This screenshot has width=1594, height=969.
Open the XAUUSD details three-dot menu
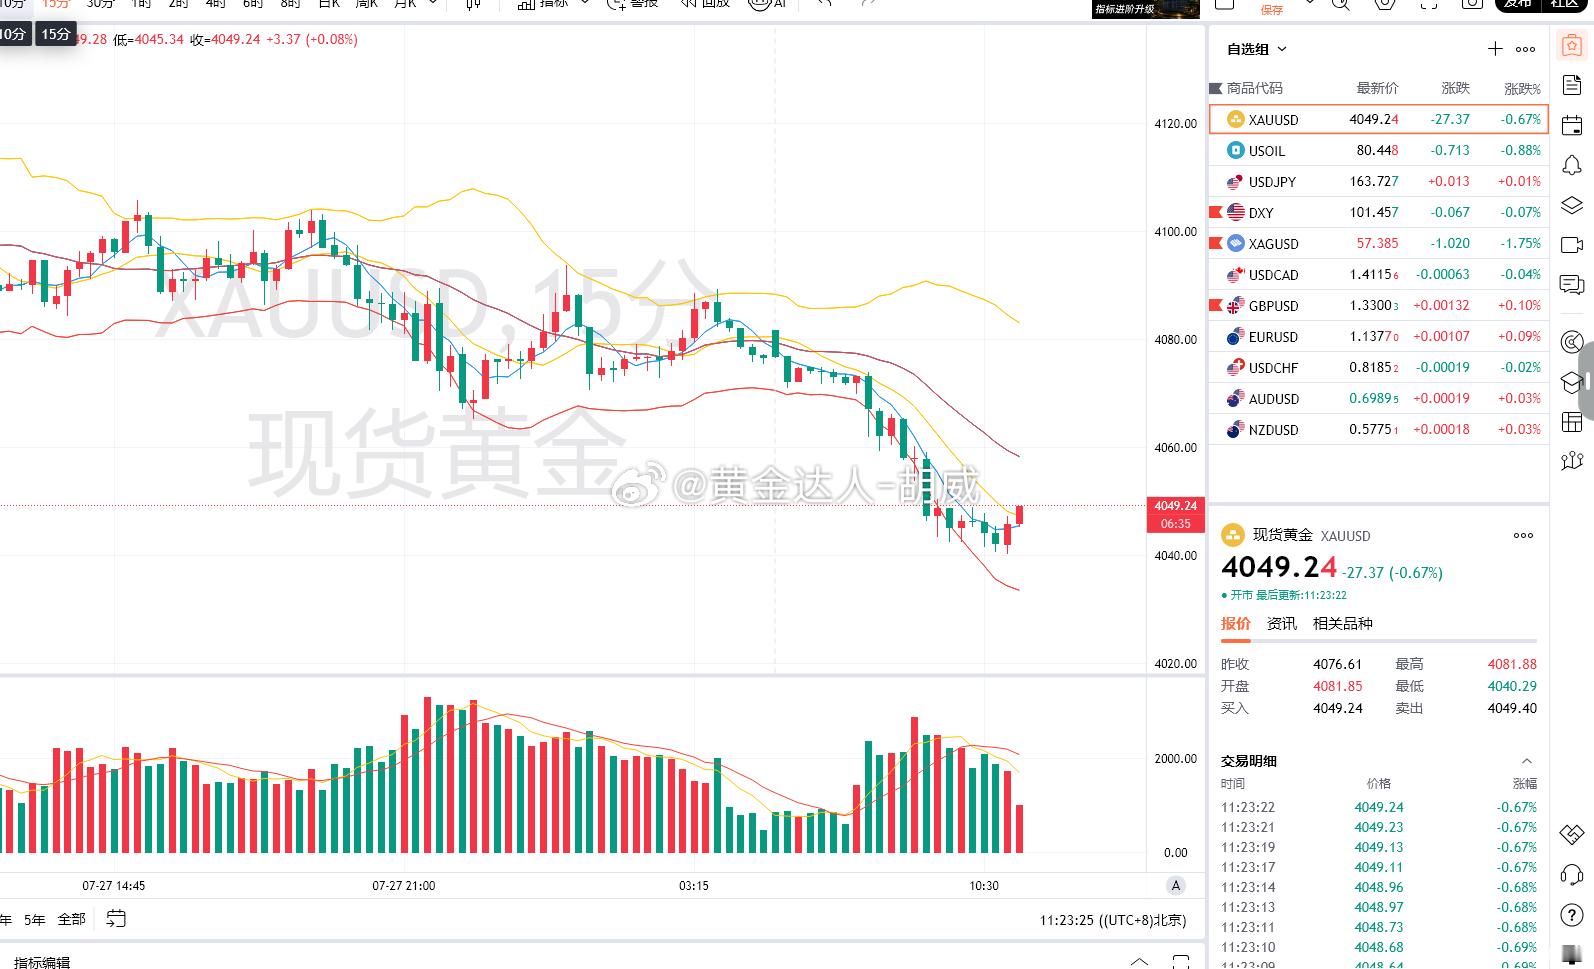1523,535
